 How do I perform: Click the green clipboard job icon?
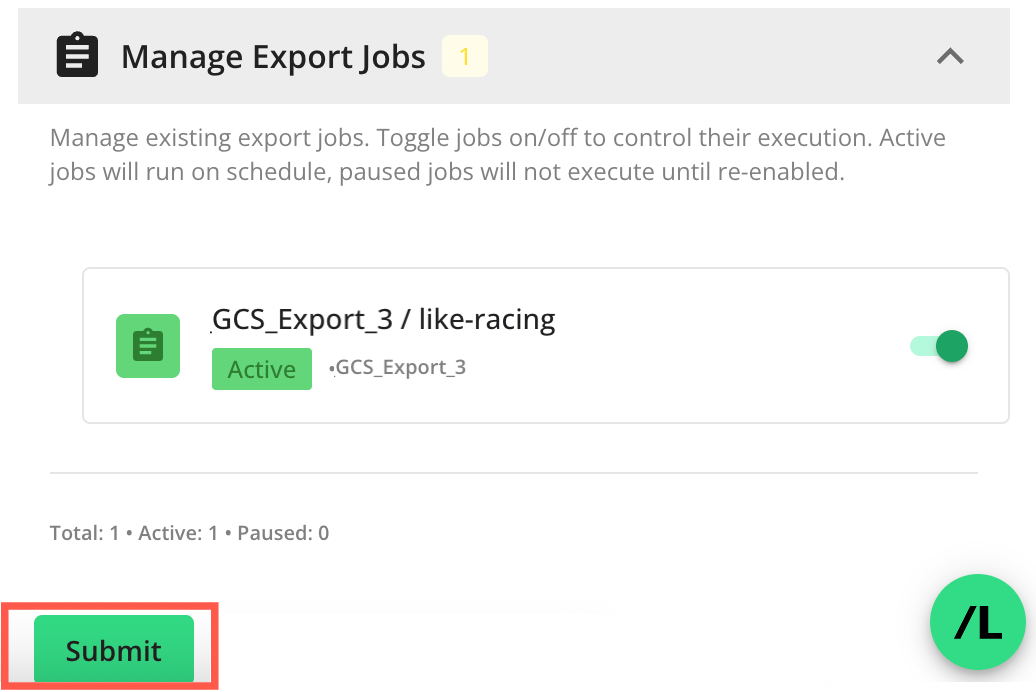pos(148,346)
